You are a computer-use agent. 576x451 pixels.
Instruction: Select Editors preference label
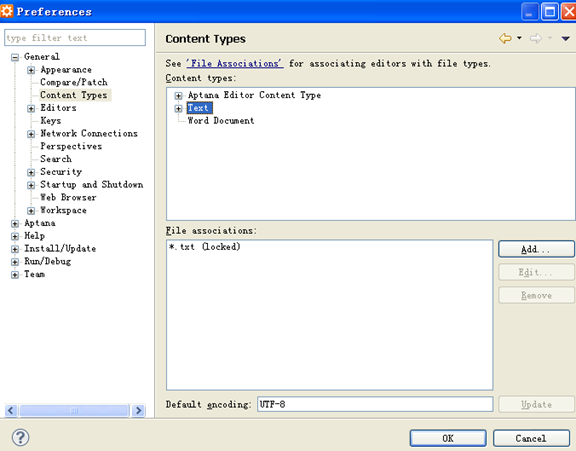pyautogui.click(x=58, y=108)
